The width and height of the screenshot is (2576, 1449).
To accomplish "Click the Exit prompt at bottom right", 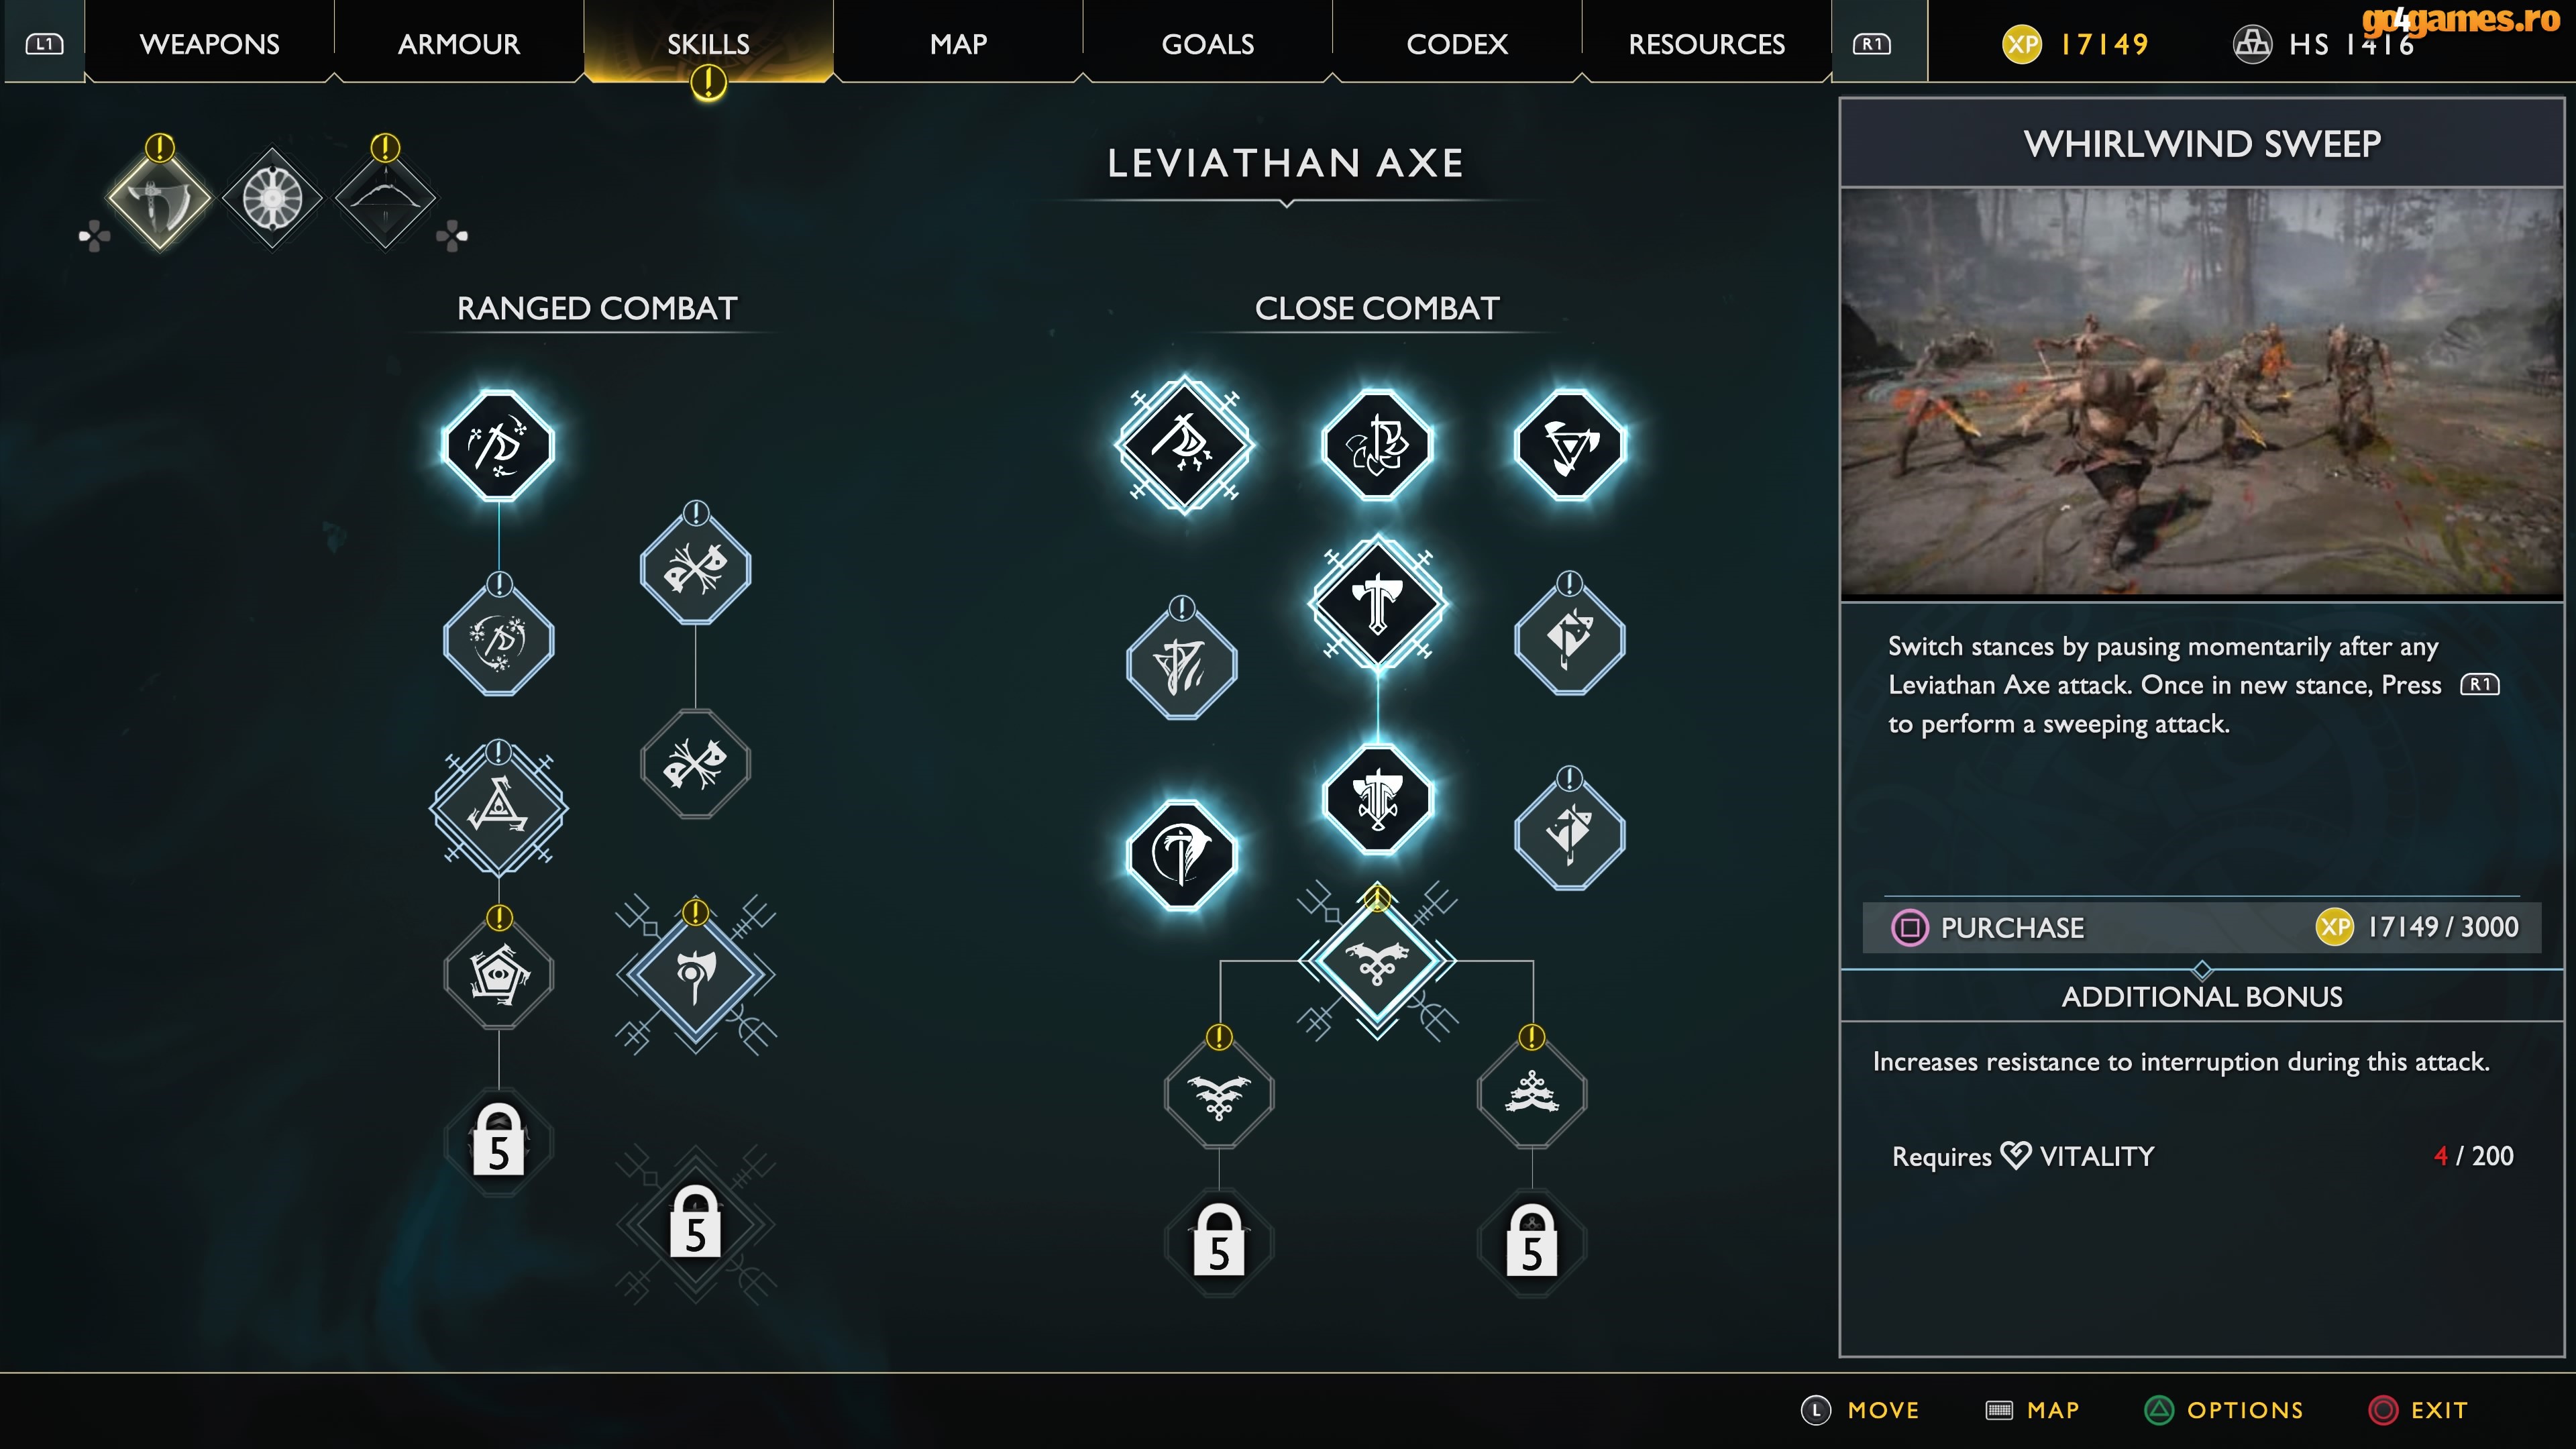I will tap(2419, 1410).
